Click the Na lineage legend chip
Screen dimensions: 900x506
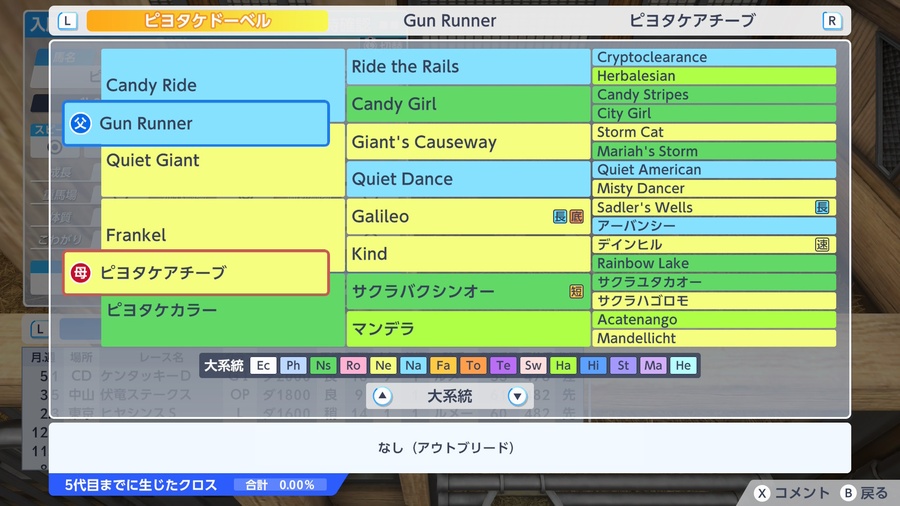413,365
